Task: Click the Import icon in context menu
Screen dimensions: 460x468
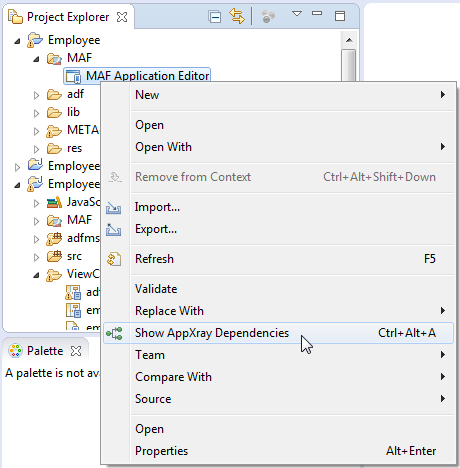Action: point(113,207)
